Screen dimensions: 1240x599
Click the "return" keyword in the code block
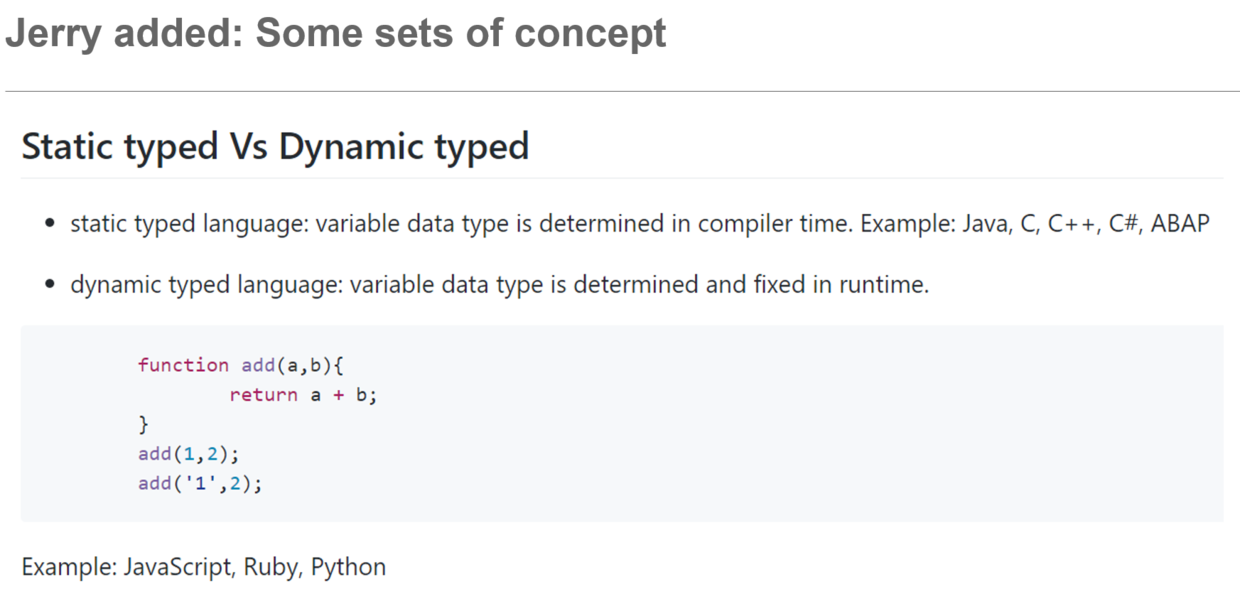click(x=263, y=395)
